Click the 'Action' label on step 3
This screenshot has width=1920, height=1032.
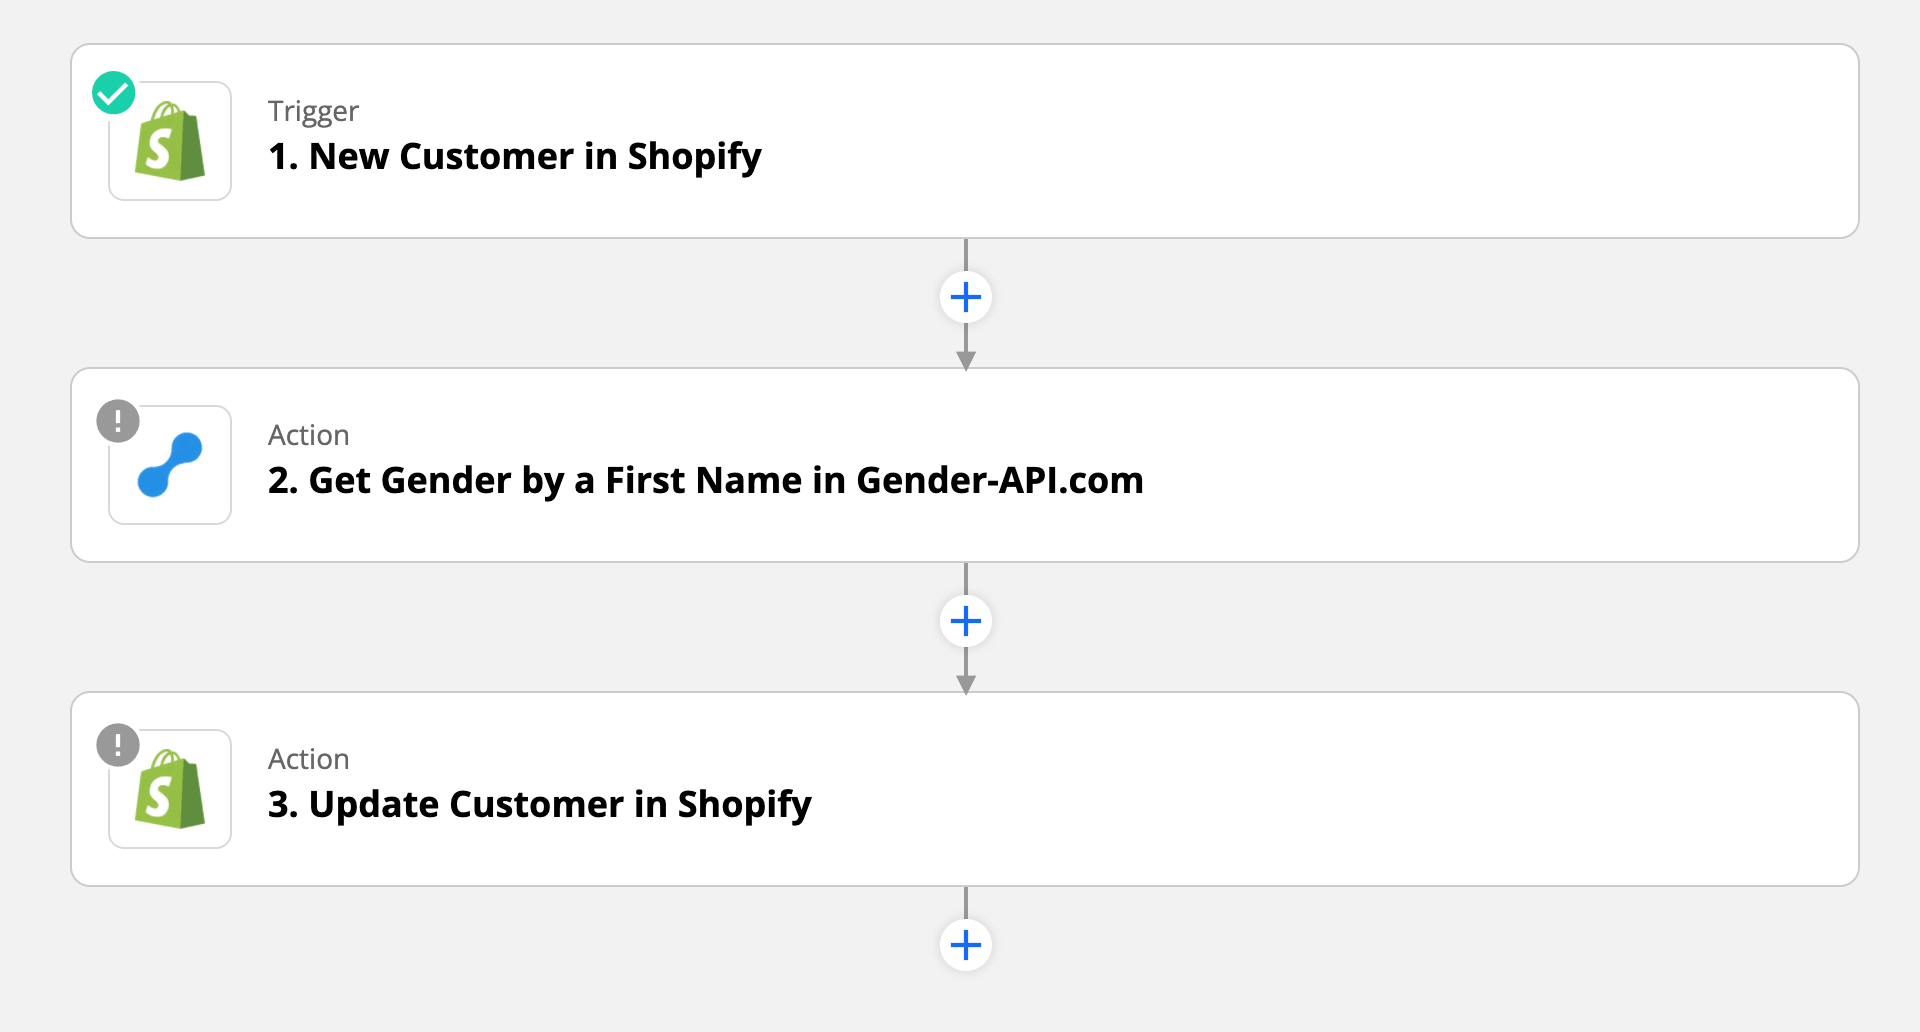coord(308,759)
